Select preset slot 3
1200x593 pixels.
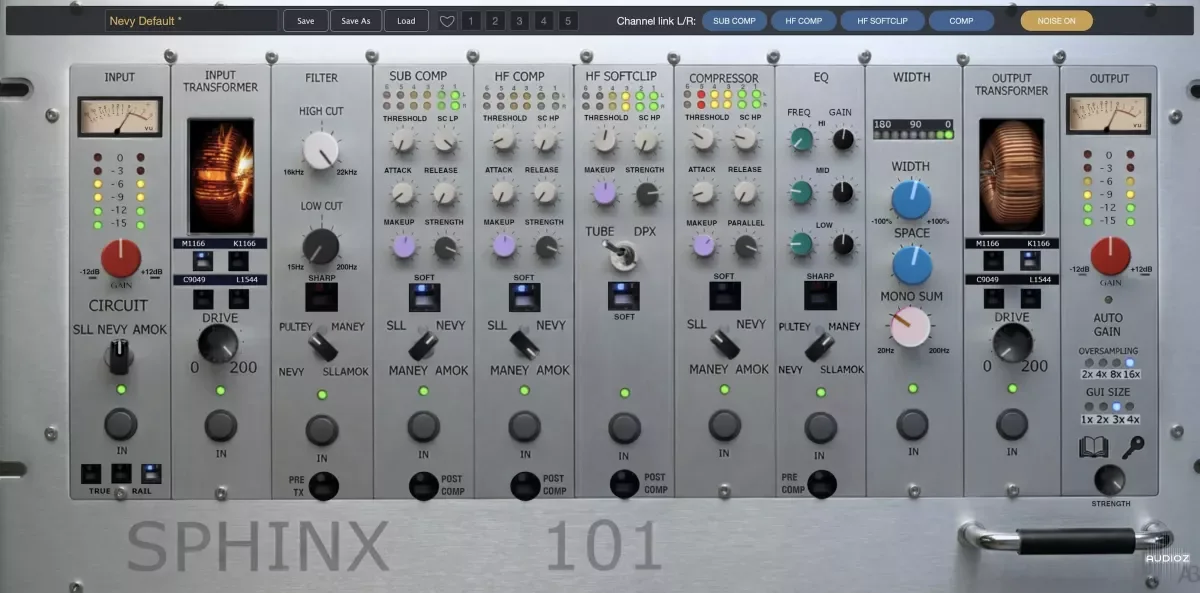tap(520, 21)
